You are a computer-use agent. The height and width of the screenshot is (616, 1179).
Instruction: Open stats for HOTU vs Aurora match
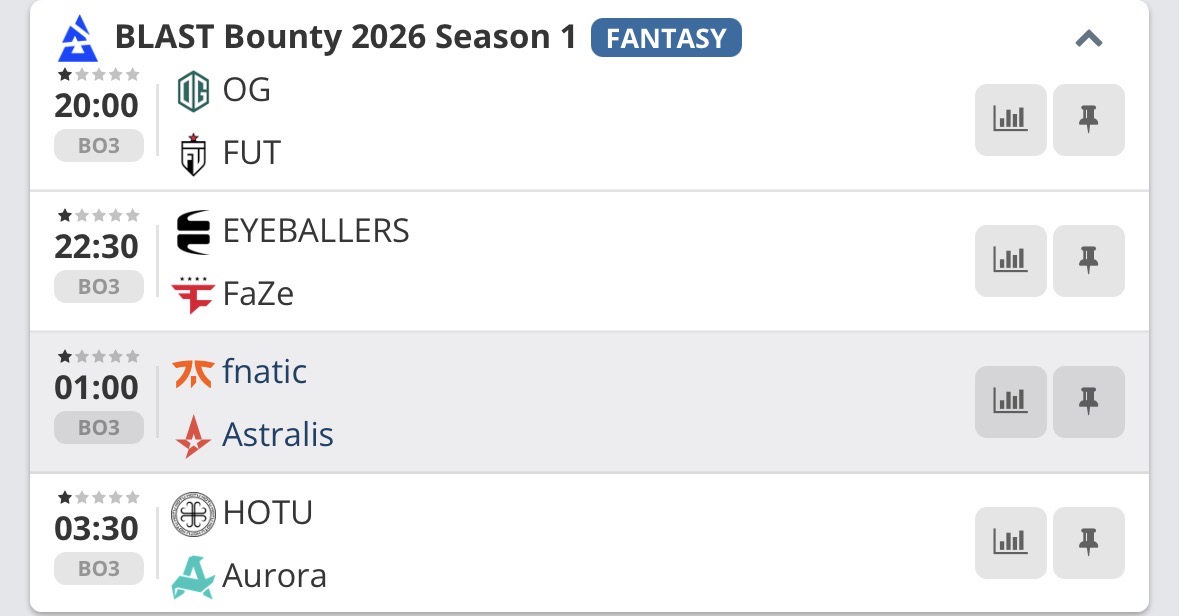tap(1010, 543)
